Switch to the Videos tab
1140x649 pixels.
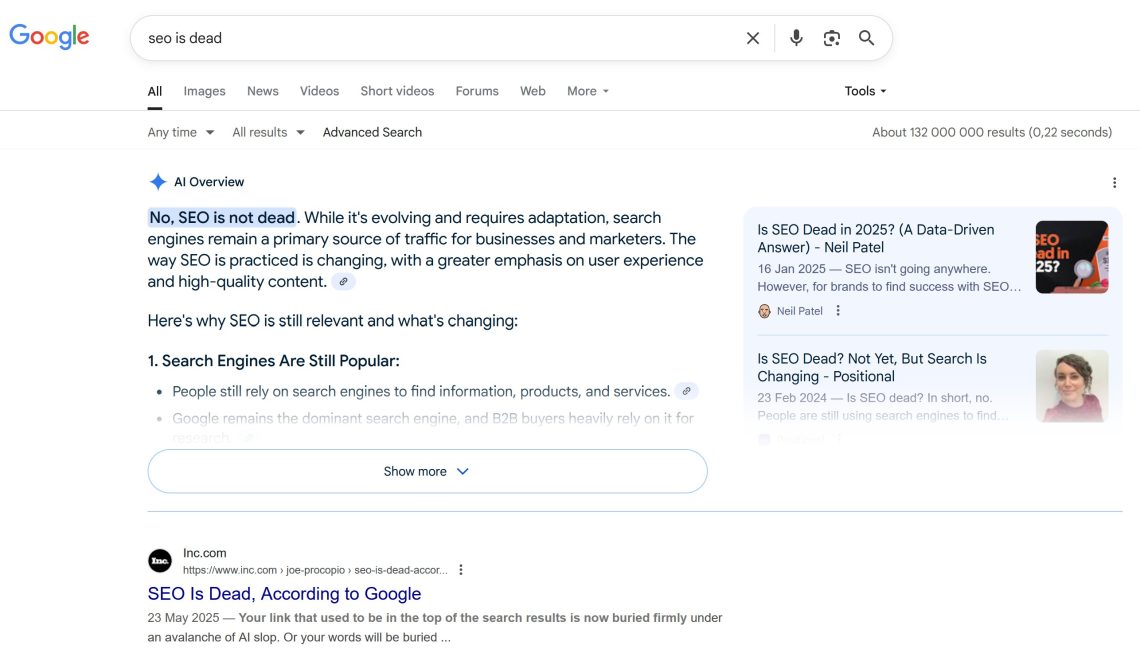point(319,91)
